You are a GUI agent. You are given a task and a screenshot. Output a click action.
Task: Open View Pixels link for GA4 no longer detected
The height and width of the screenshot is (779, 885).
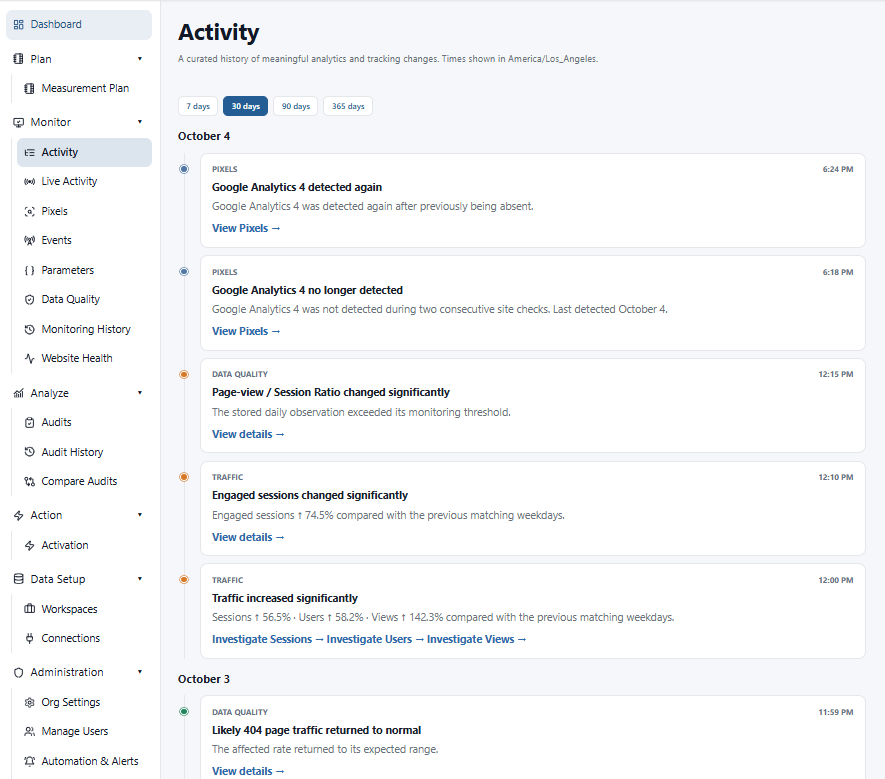point(246,331)
